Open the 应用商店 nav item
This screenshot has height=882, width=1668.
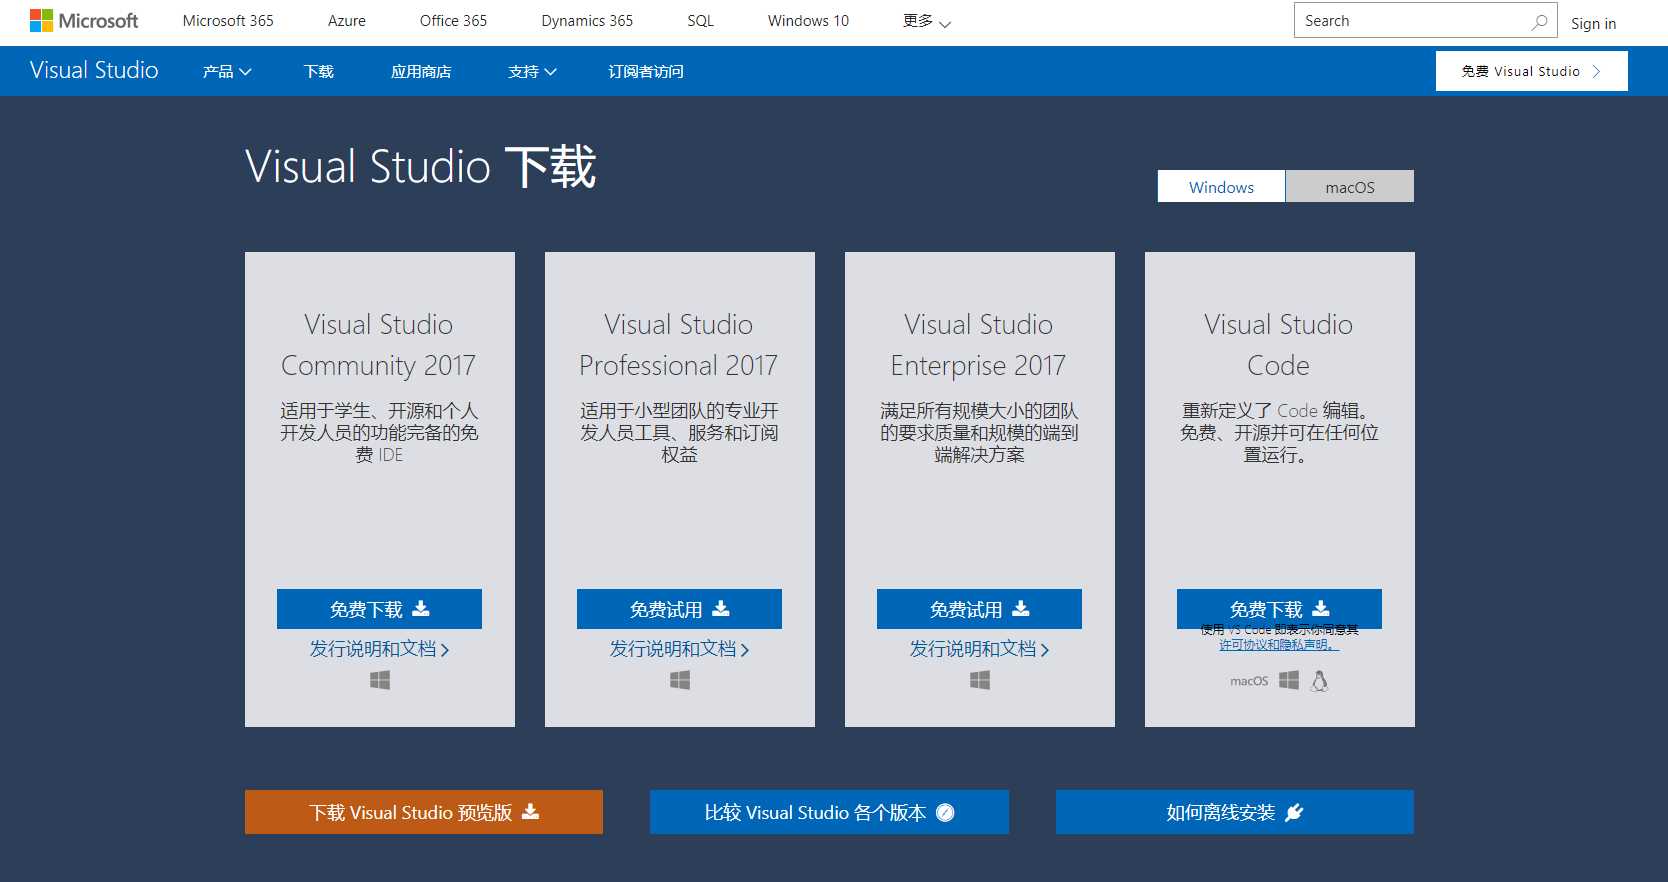pos(421,71)
